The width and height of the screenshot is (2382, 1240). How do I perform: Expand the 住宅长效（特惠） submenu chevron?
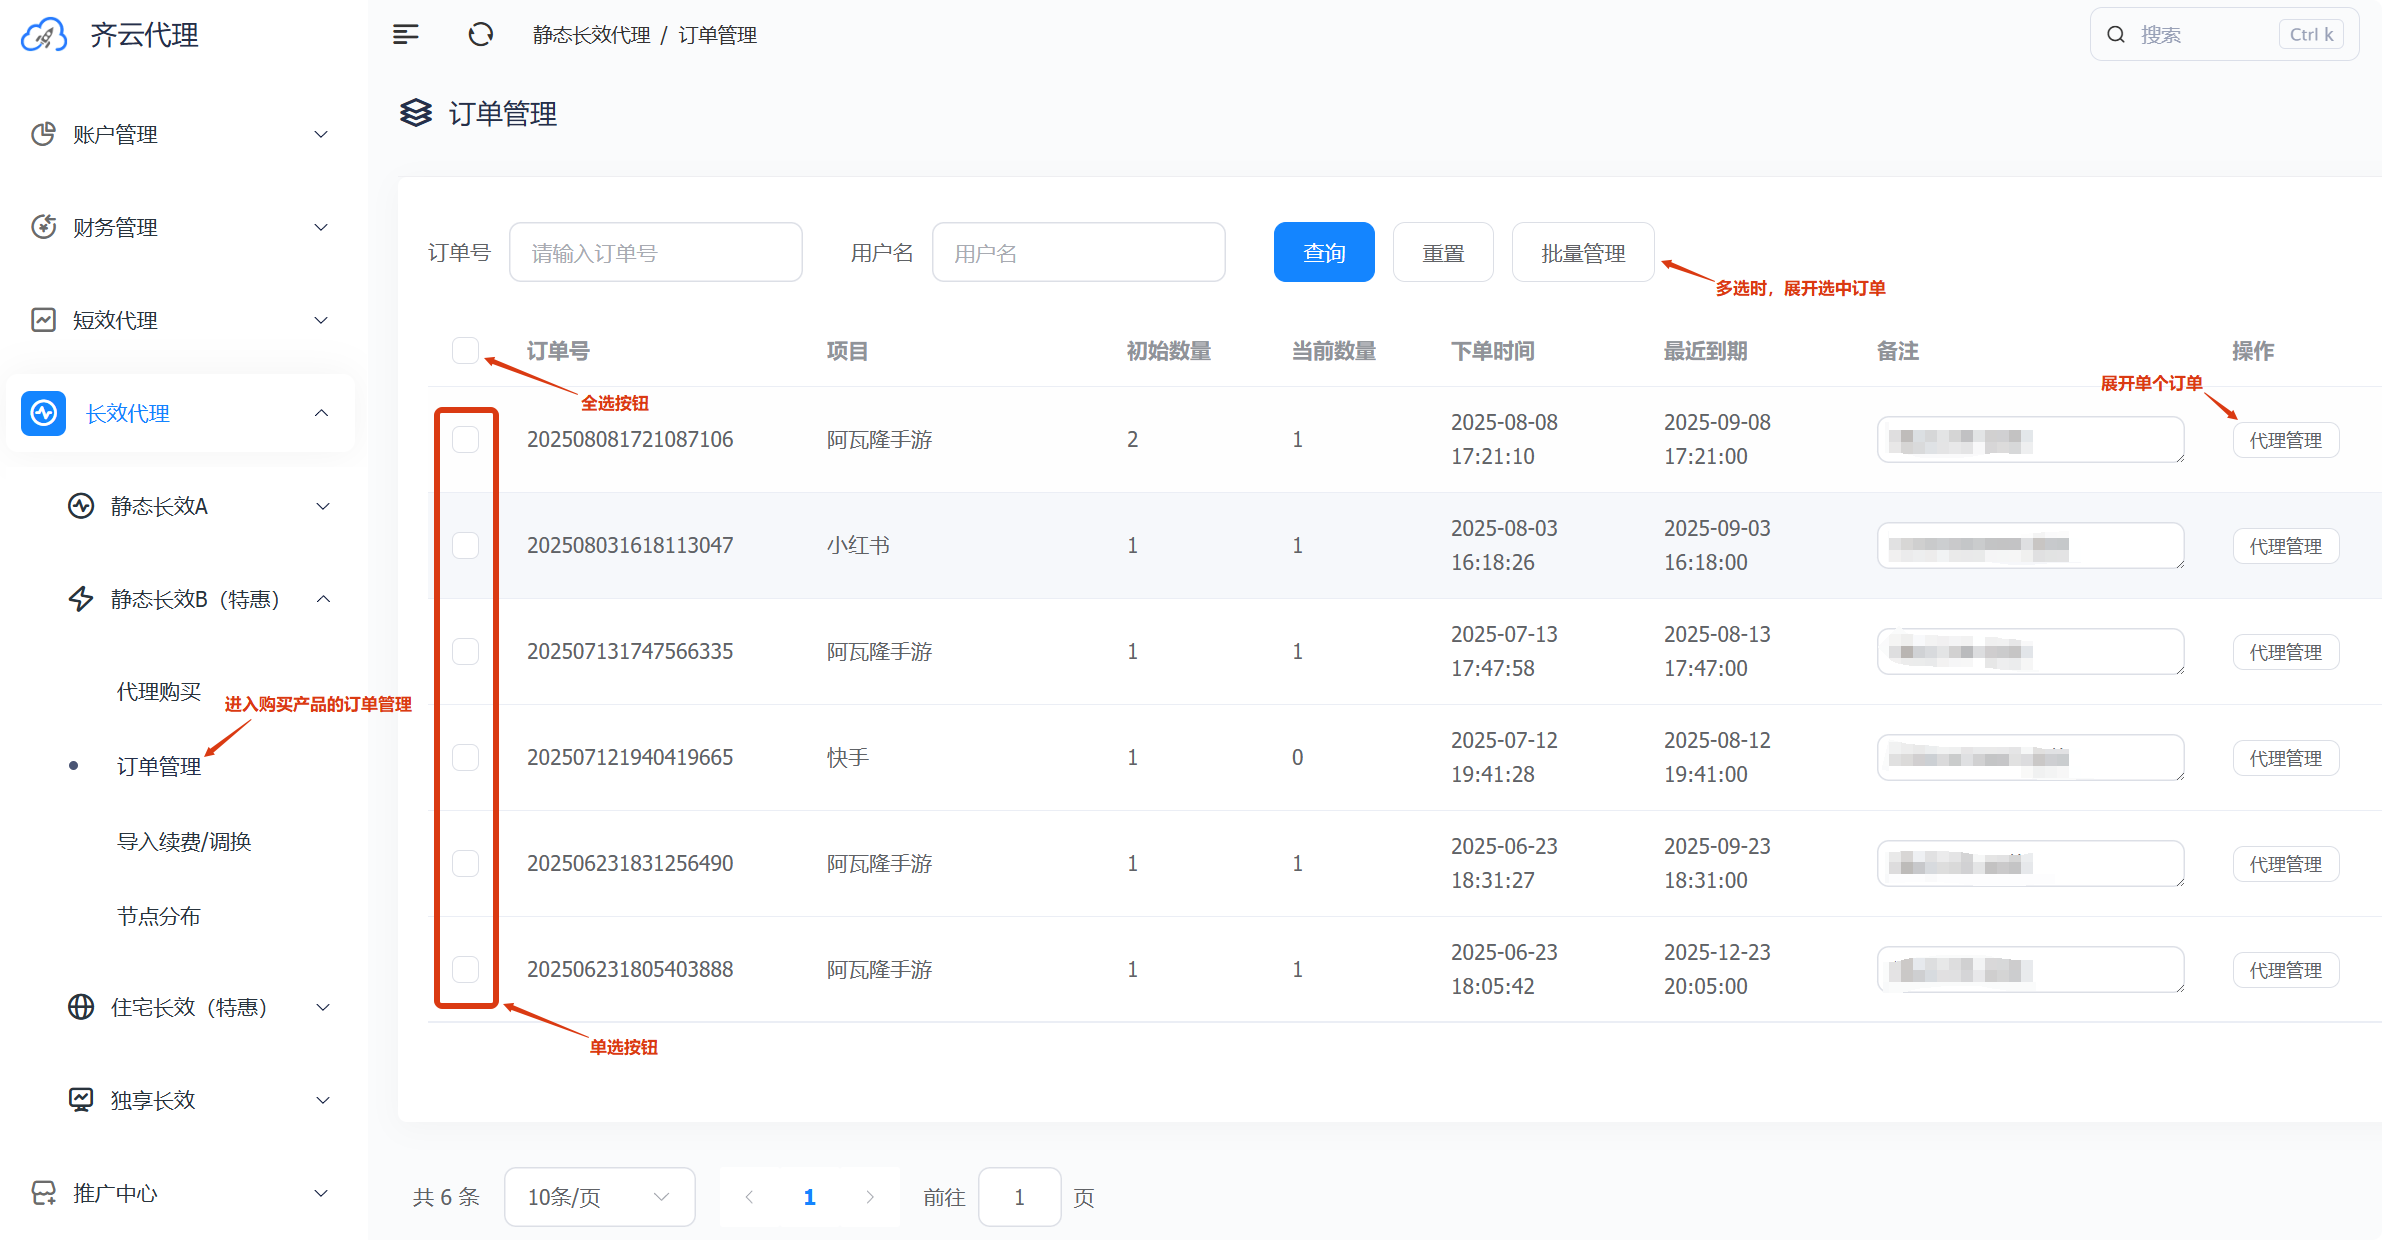[x=323, y=1007]
